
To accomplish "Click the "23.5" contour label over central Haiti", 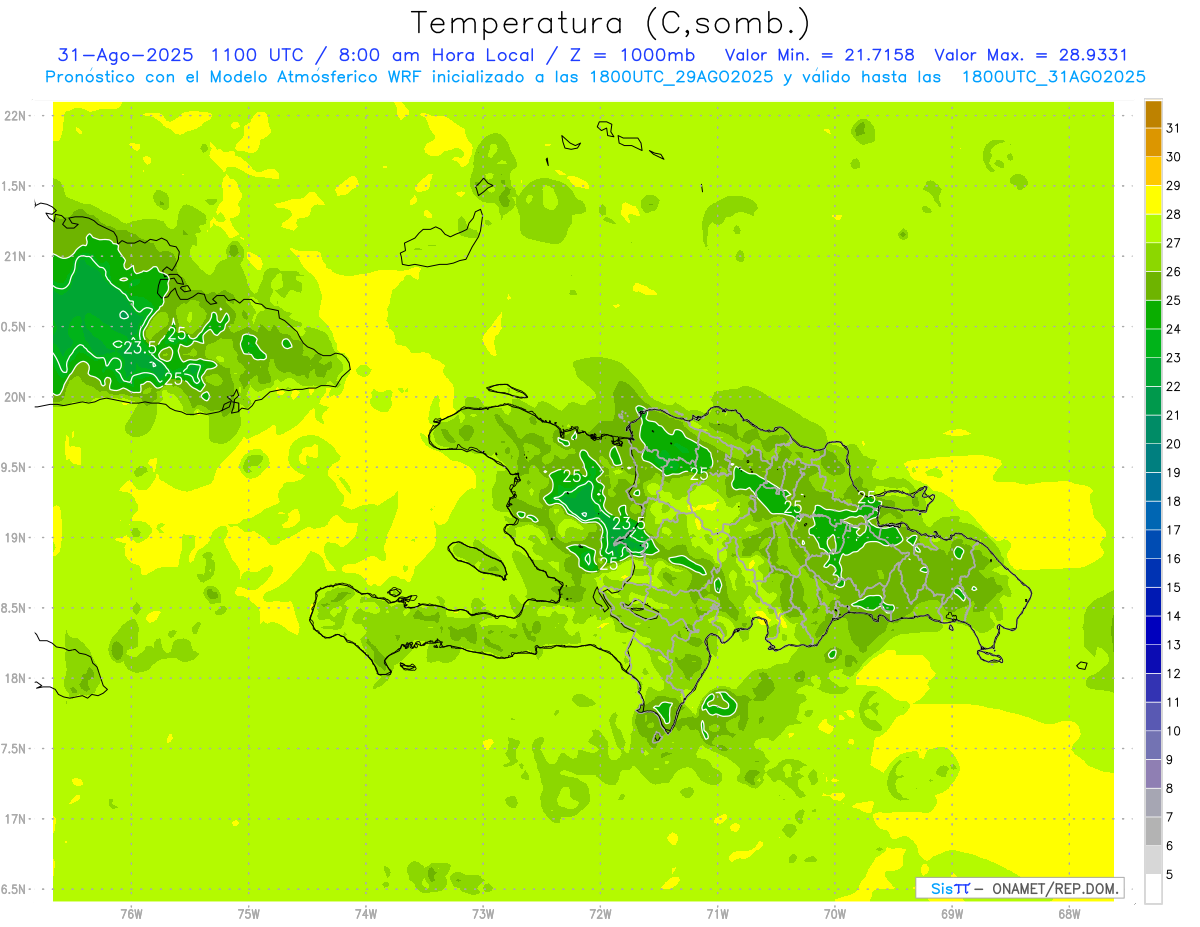I will click(x=629, y=523).
